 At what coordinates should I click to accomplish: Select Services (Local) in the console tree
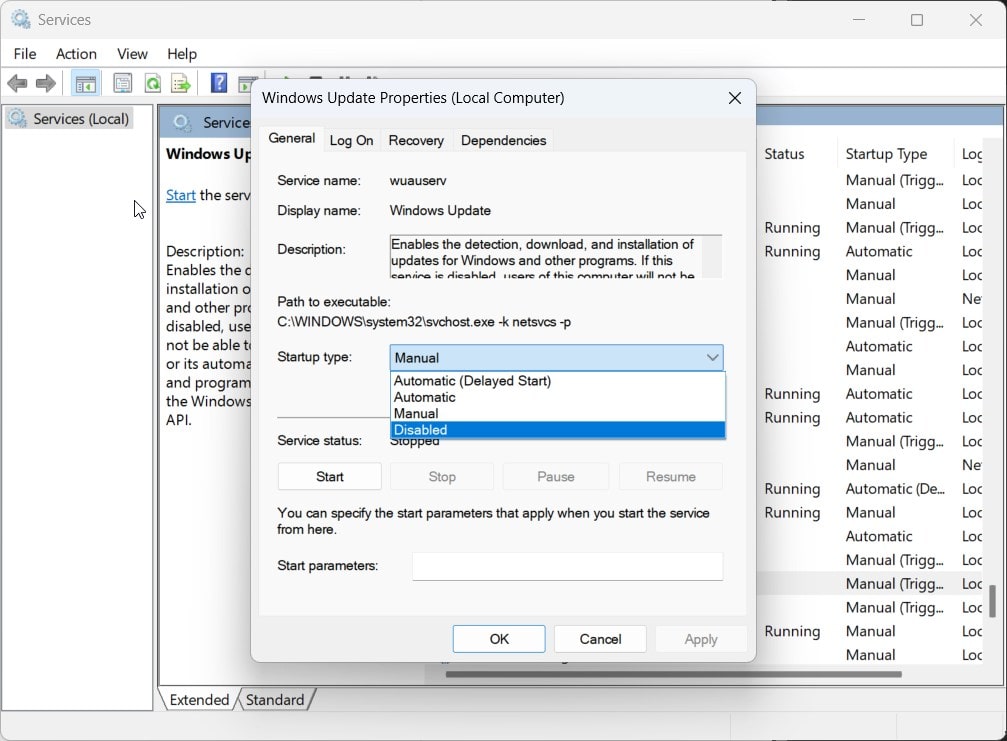click(x=69, y=119)
